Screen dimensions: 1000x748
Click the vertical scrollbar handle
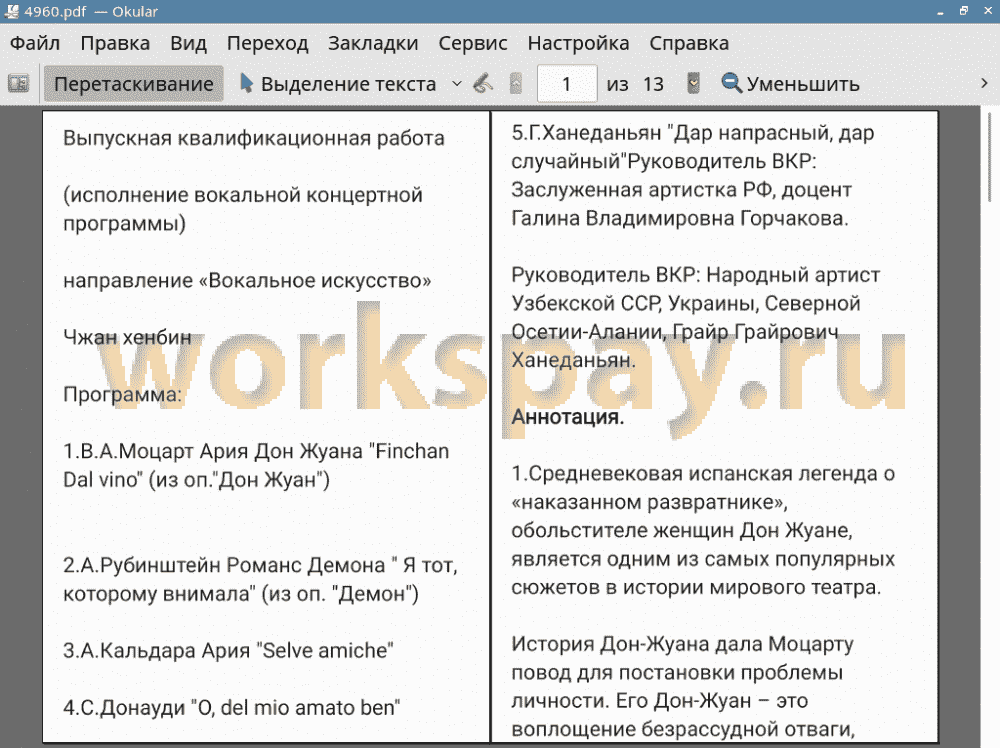(x=989, y=157)
